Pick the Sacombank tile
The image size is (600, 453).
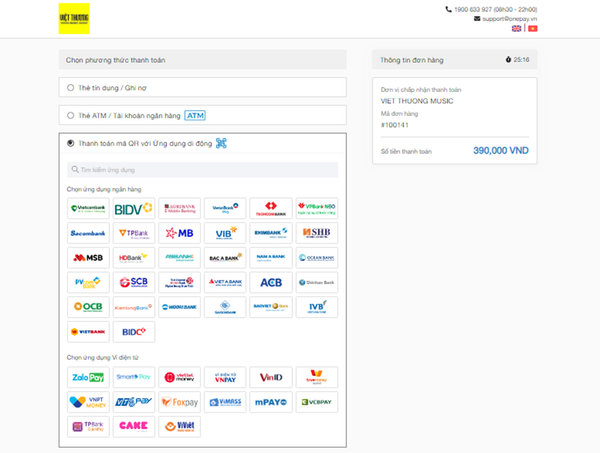(x=88, y=233)
